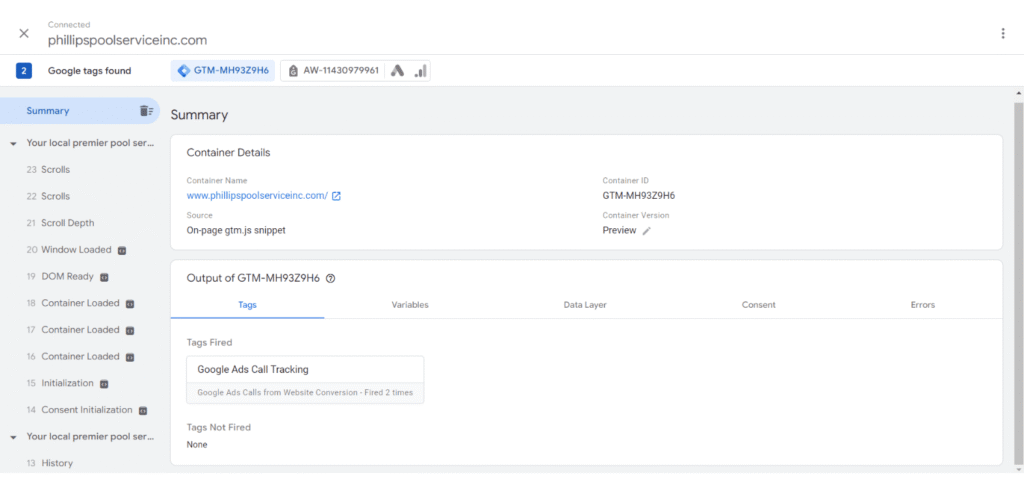Click the vertical page scrollbar
The width and height of the screenshot is (1024, 487).
1018,282
